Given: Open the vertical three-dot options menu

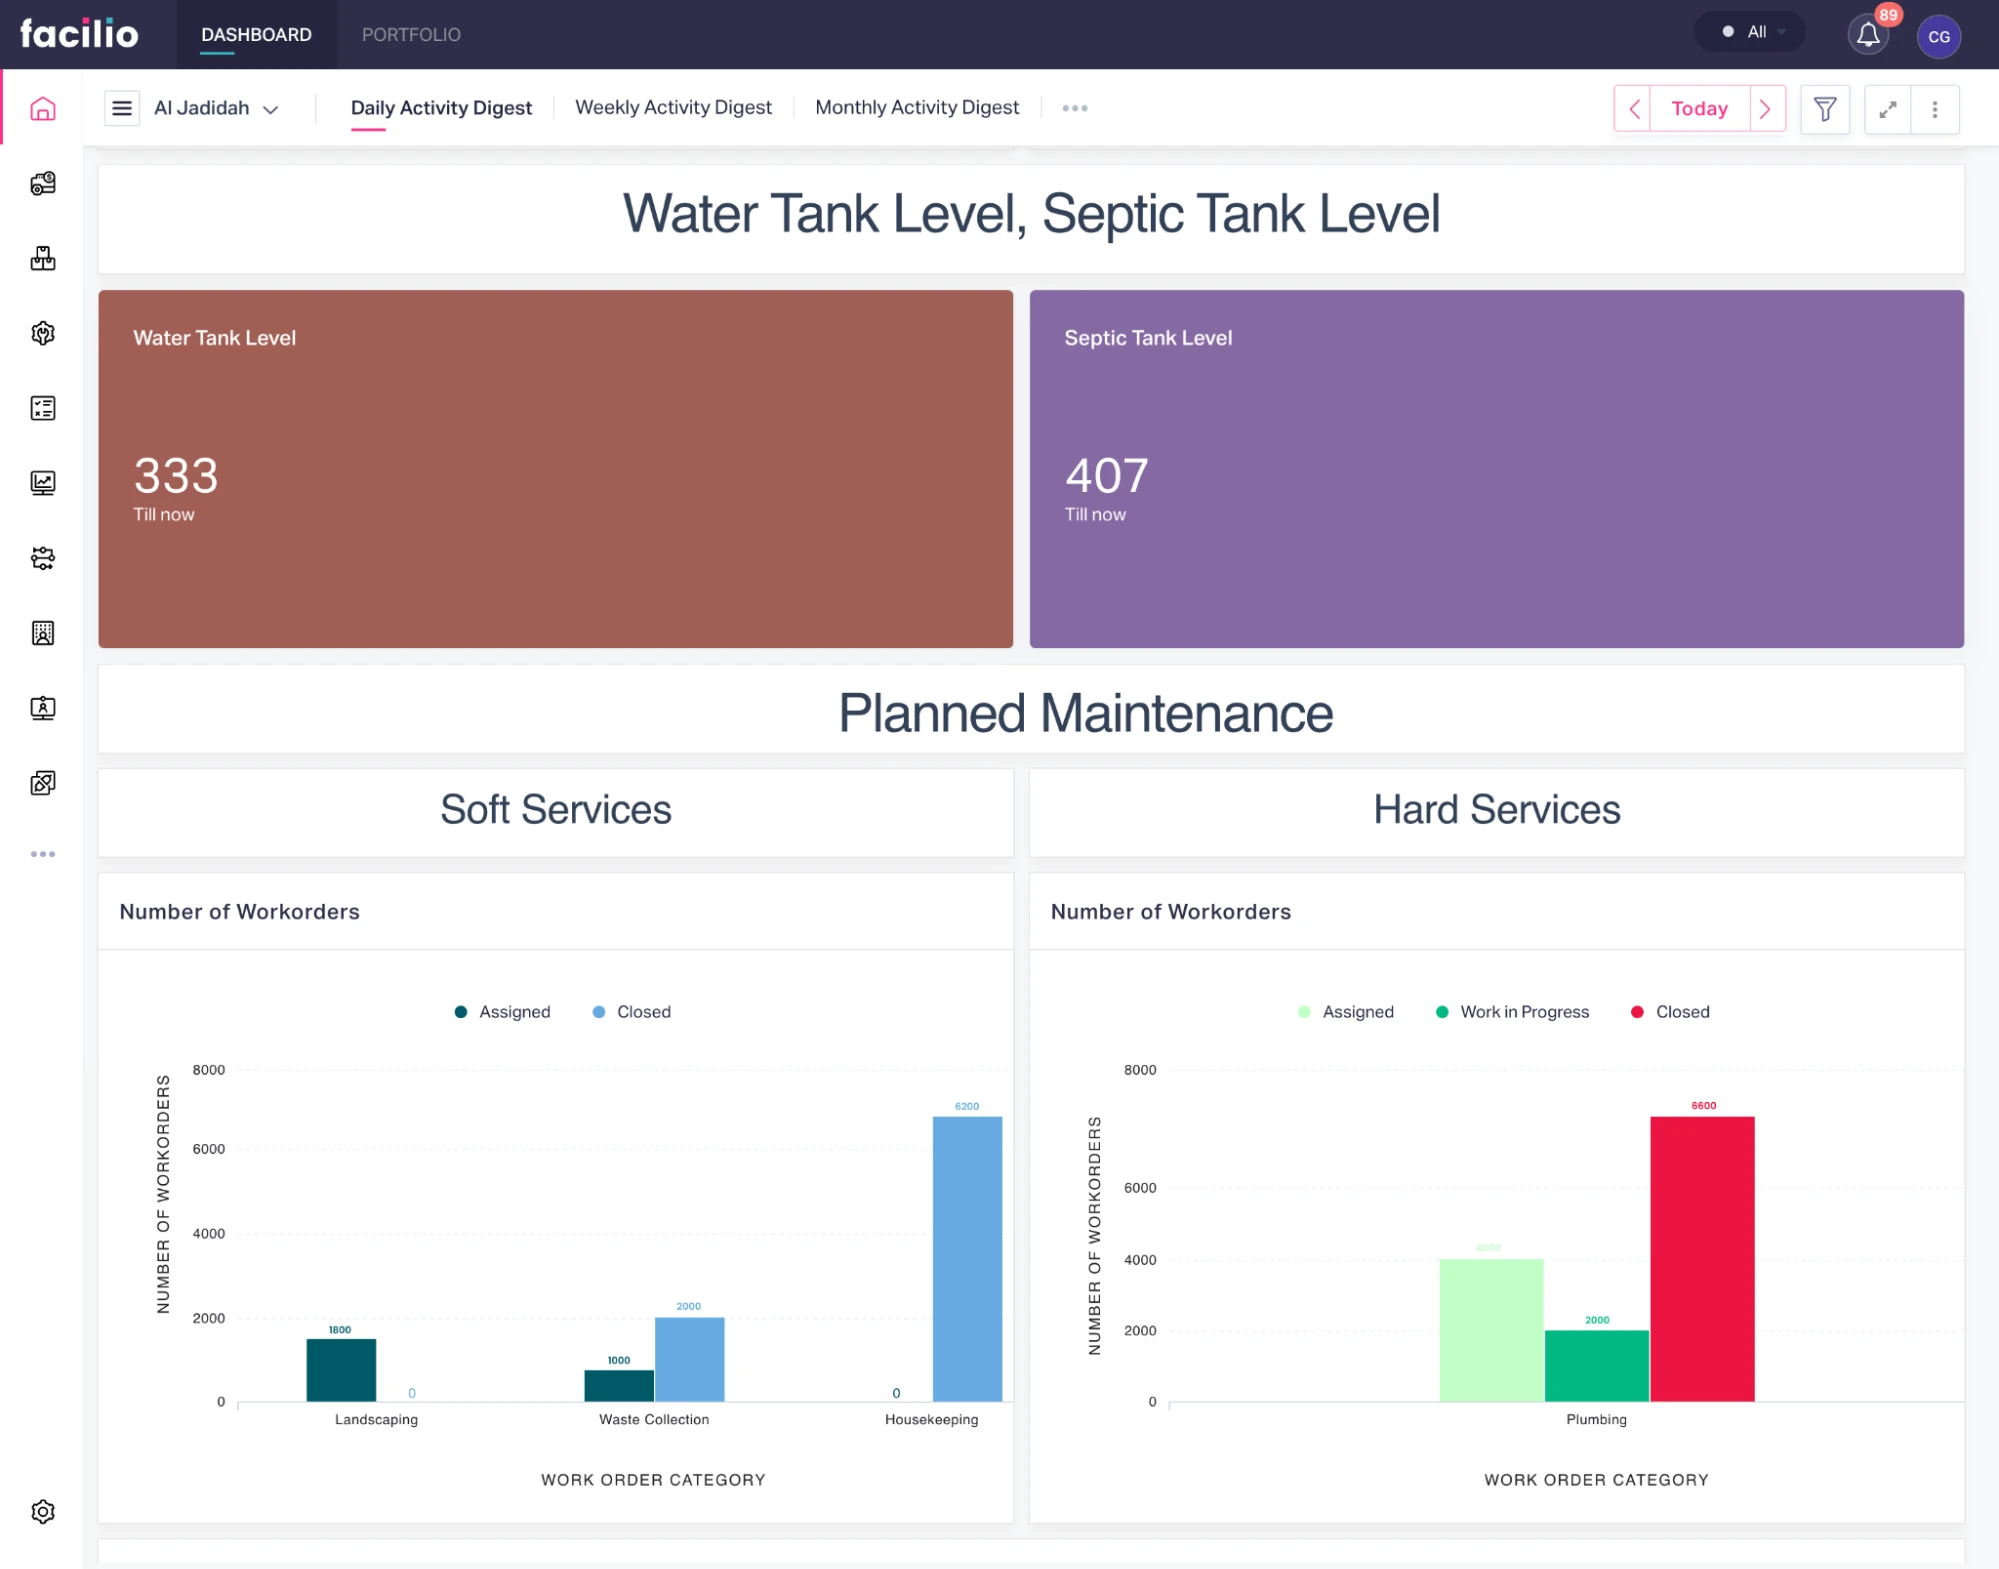Looking at the screenshot, I should point(1934,109).
